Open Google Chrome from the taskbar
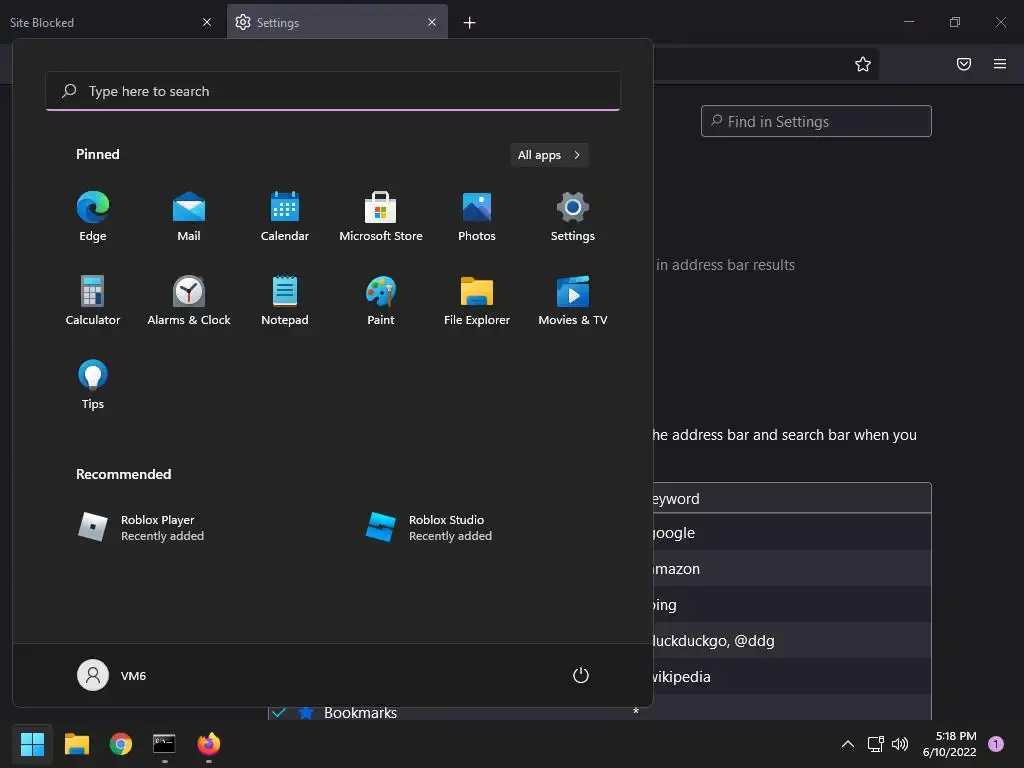The image size is (1024, 768). pos(121,744)
